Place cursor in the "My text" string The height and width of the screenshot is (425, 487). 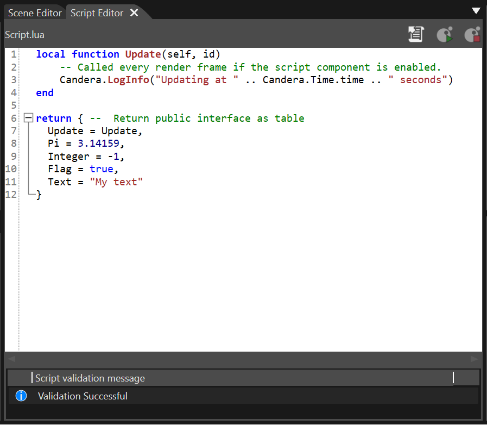point(116,182)
